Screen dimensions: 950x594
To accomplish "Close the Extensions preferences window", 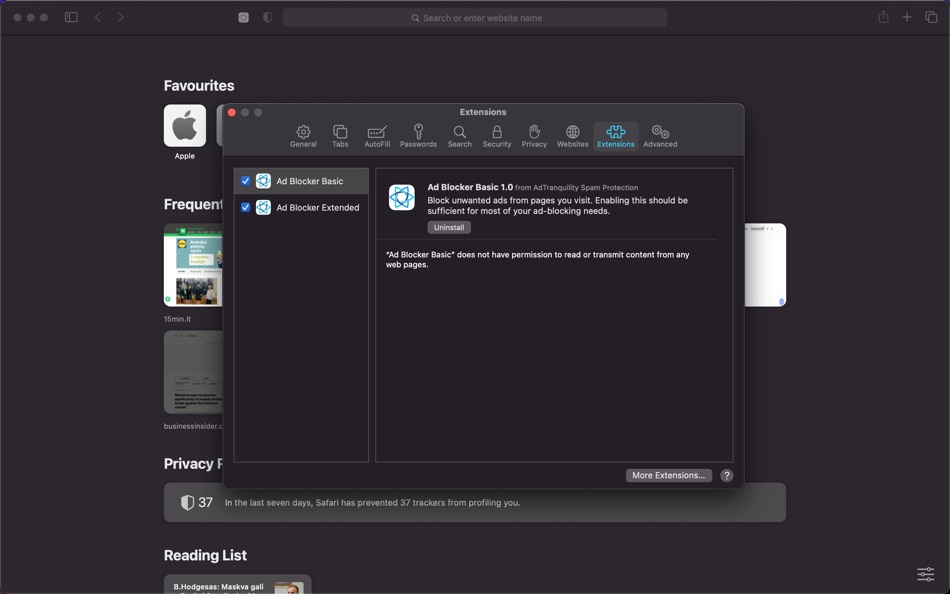I will [x=231, y=112].
